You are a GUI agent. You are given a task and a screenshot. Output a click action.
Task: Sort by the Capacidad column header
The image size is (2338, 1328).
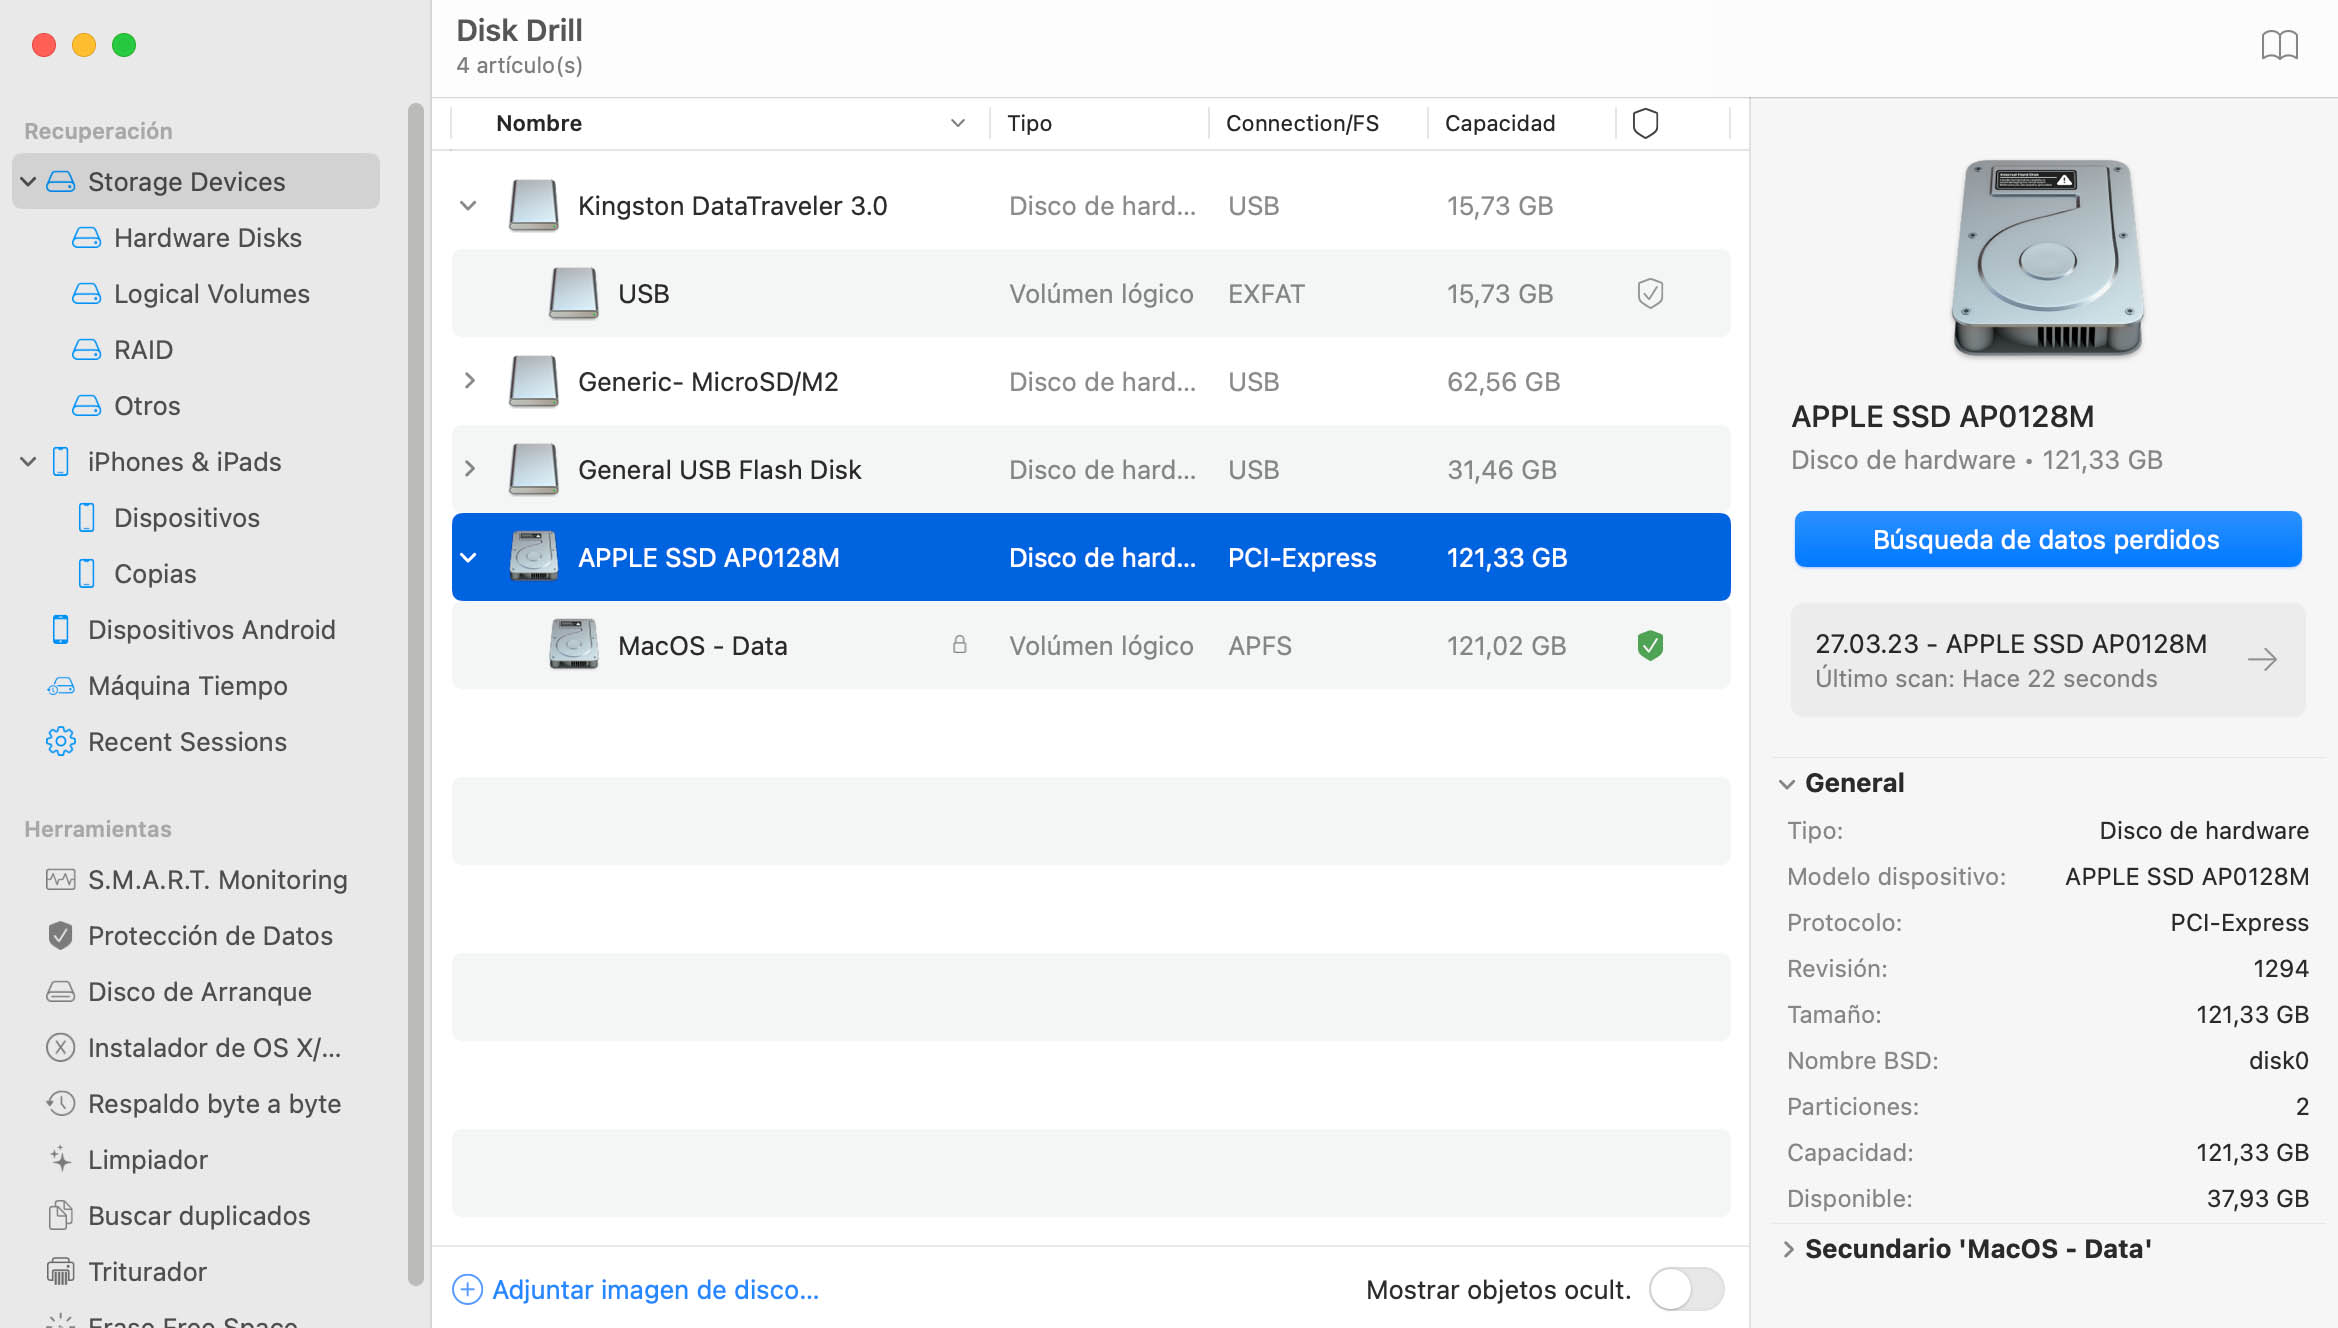(x=1499, y=123)
